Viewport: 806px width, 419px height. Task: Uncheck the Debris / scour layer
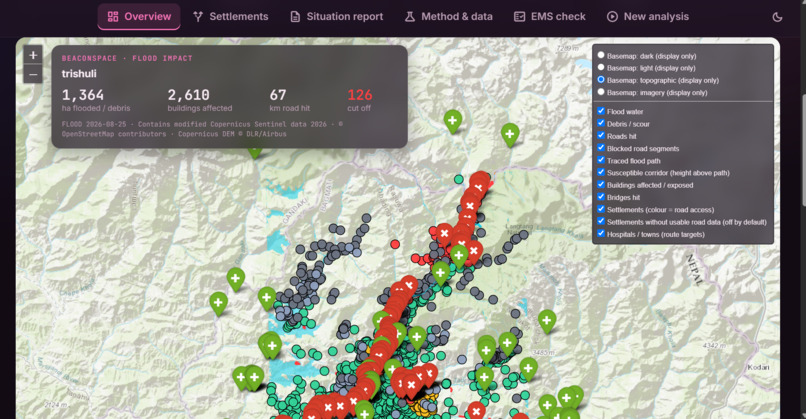[600, 123]
